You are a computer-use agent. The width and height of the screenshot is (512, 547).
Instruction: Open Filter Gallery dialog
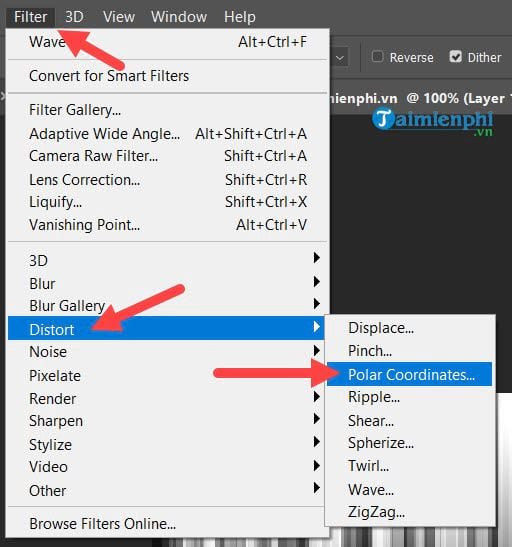point(75,110)
